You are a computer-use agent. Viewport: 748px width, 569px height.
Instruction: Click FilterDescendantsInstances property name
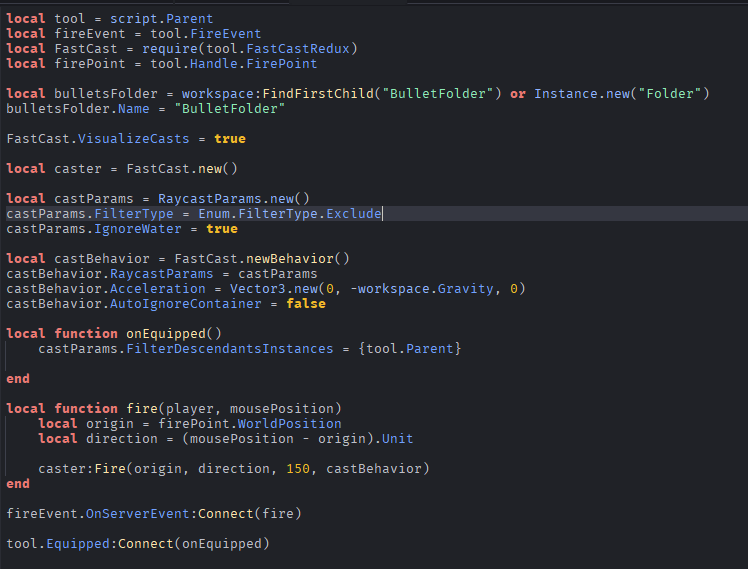coord(229,349)
